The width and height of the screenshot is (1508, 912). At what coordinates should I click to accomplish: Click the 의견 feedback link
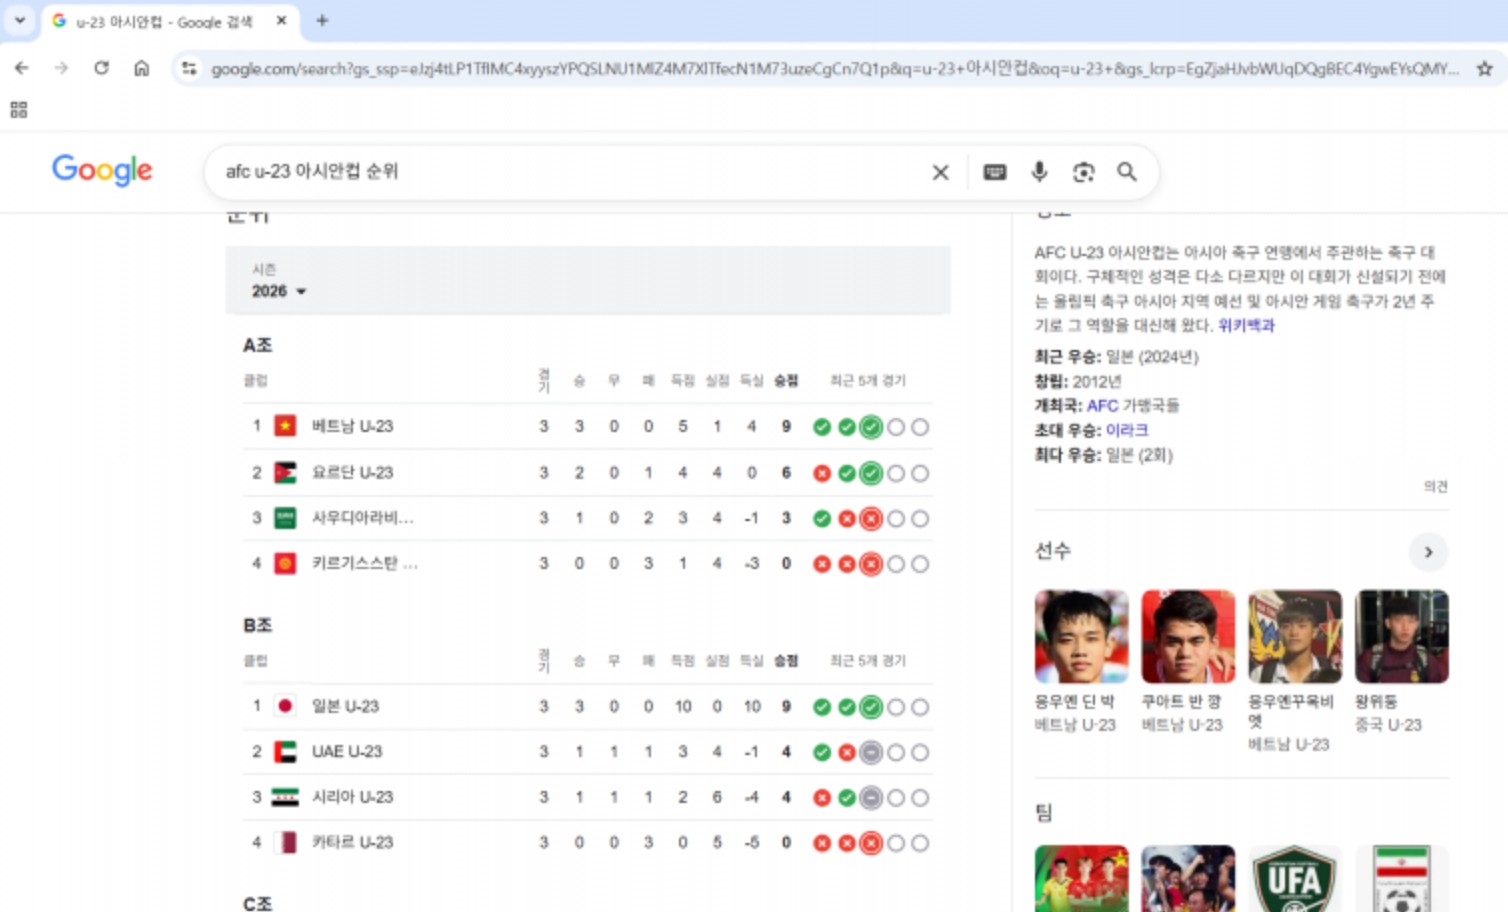coord(1435,486)
